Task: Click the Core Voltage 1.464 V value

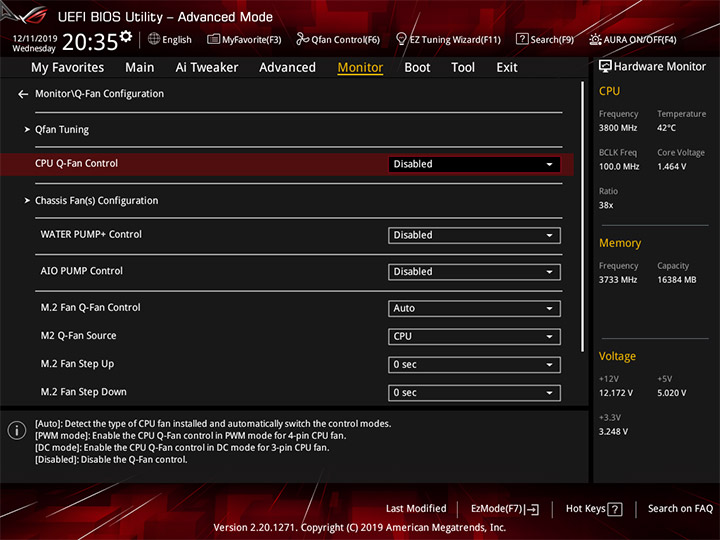Action: coord(672,167)
